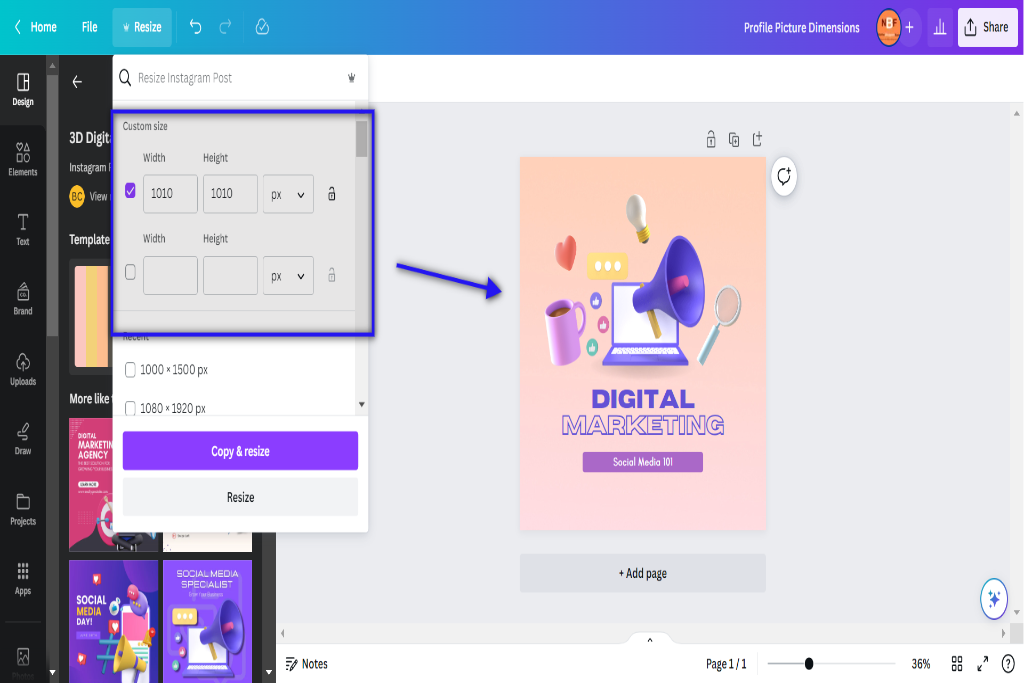1024x683 pixels.
Task: Click the undo arrow icon
Action: pos(195,27)
